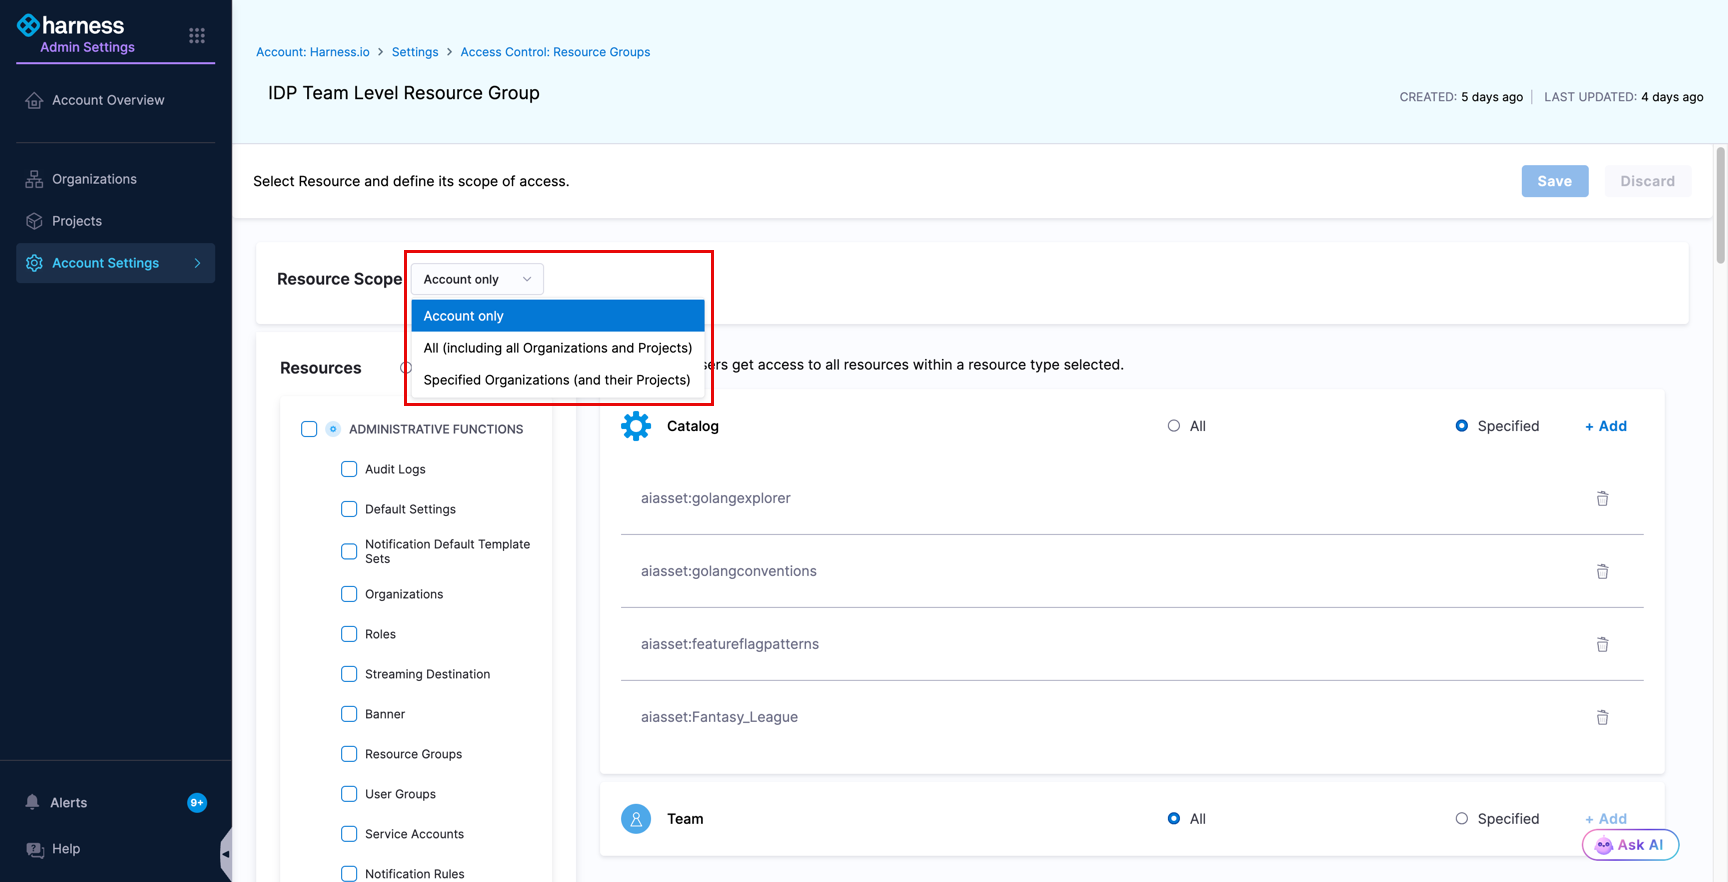The width and height of the screenshot is (1728, 882).
Task: Click the IDP Team Level Resource Group title
Action: (x=404, y=93)
